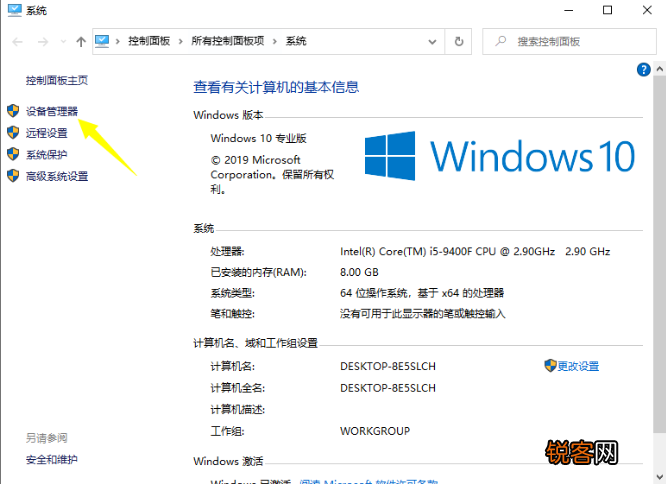
Task: Refresh the control panel page
Action: tap(459, 42)
